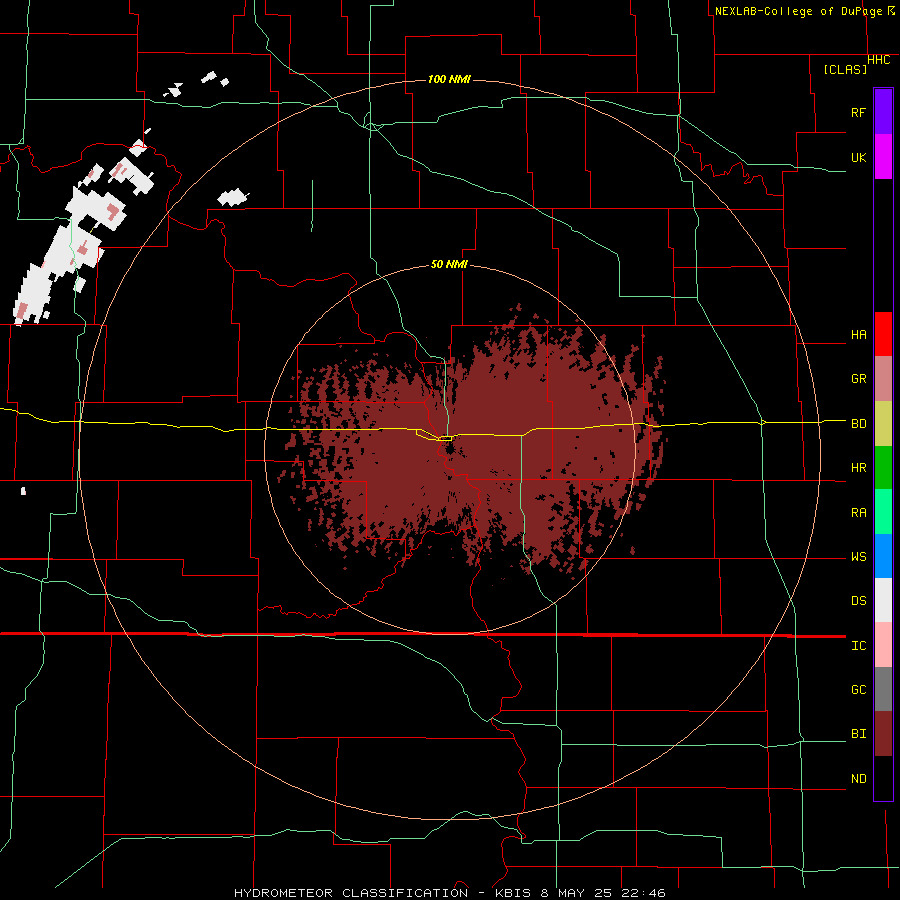Click the RF legend label
The width and height of the screenshot is (900, 900).
coord(858,112)
